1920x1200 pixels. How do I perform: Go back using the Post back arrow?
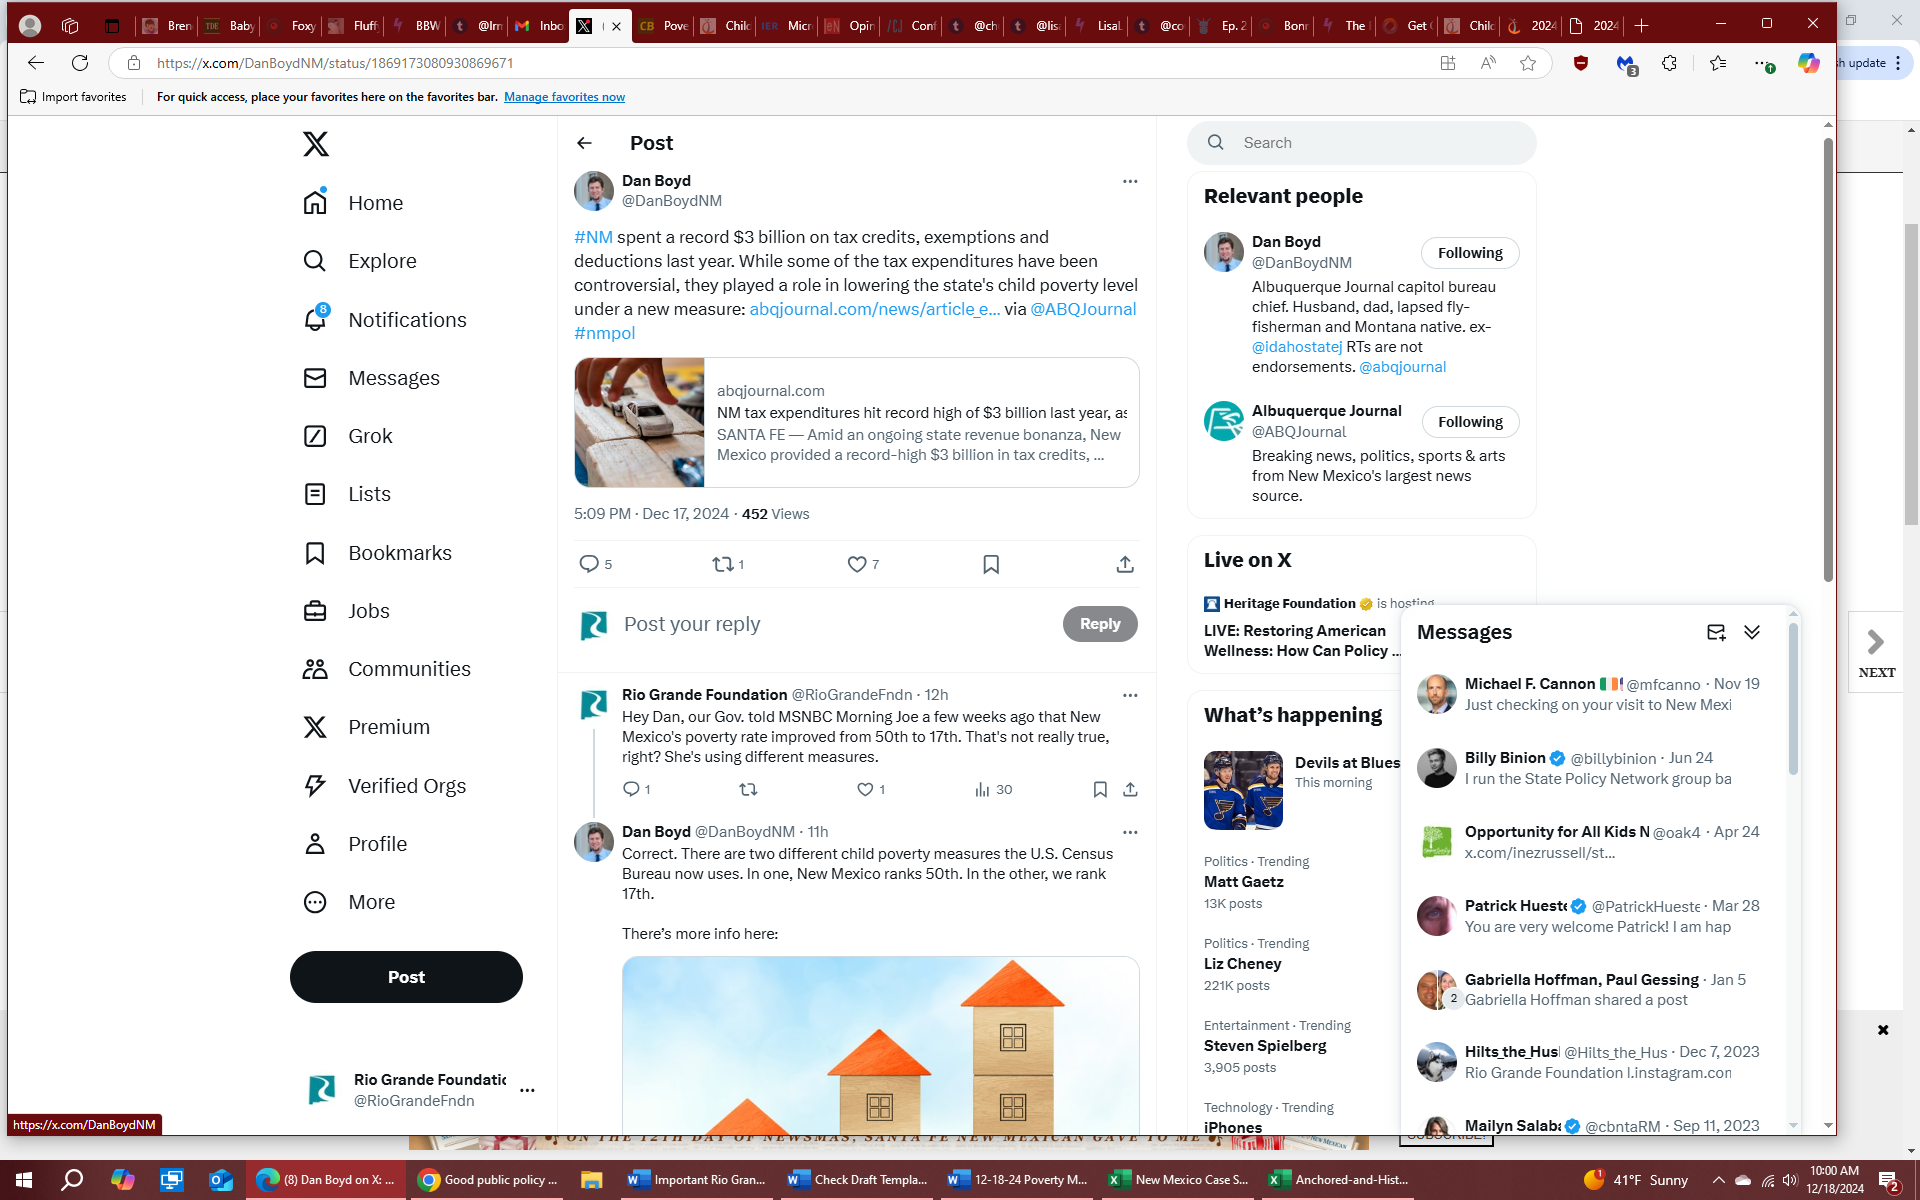tap(585, 143)
